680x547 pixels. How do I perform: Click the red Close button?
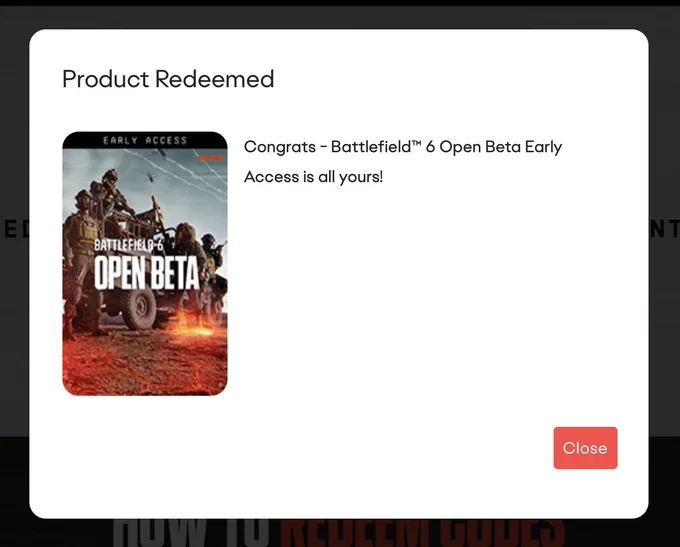click(585, 448)
